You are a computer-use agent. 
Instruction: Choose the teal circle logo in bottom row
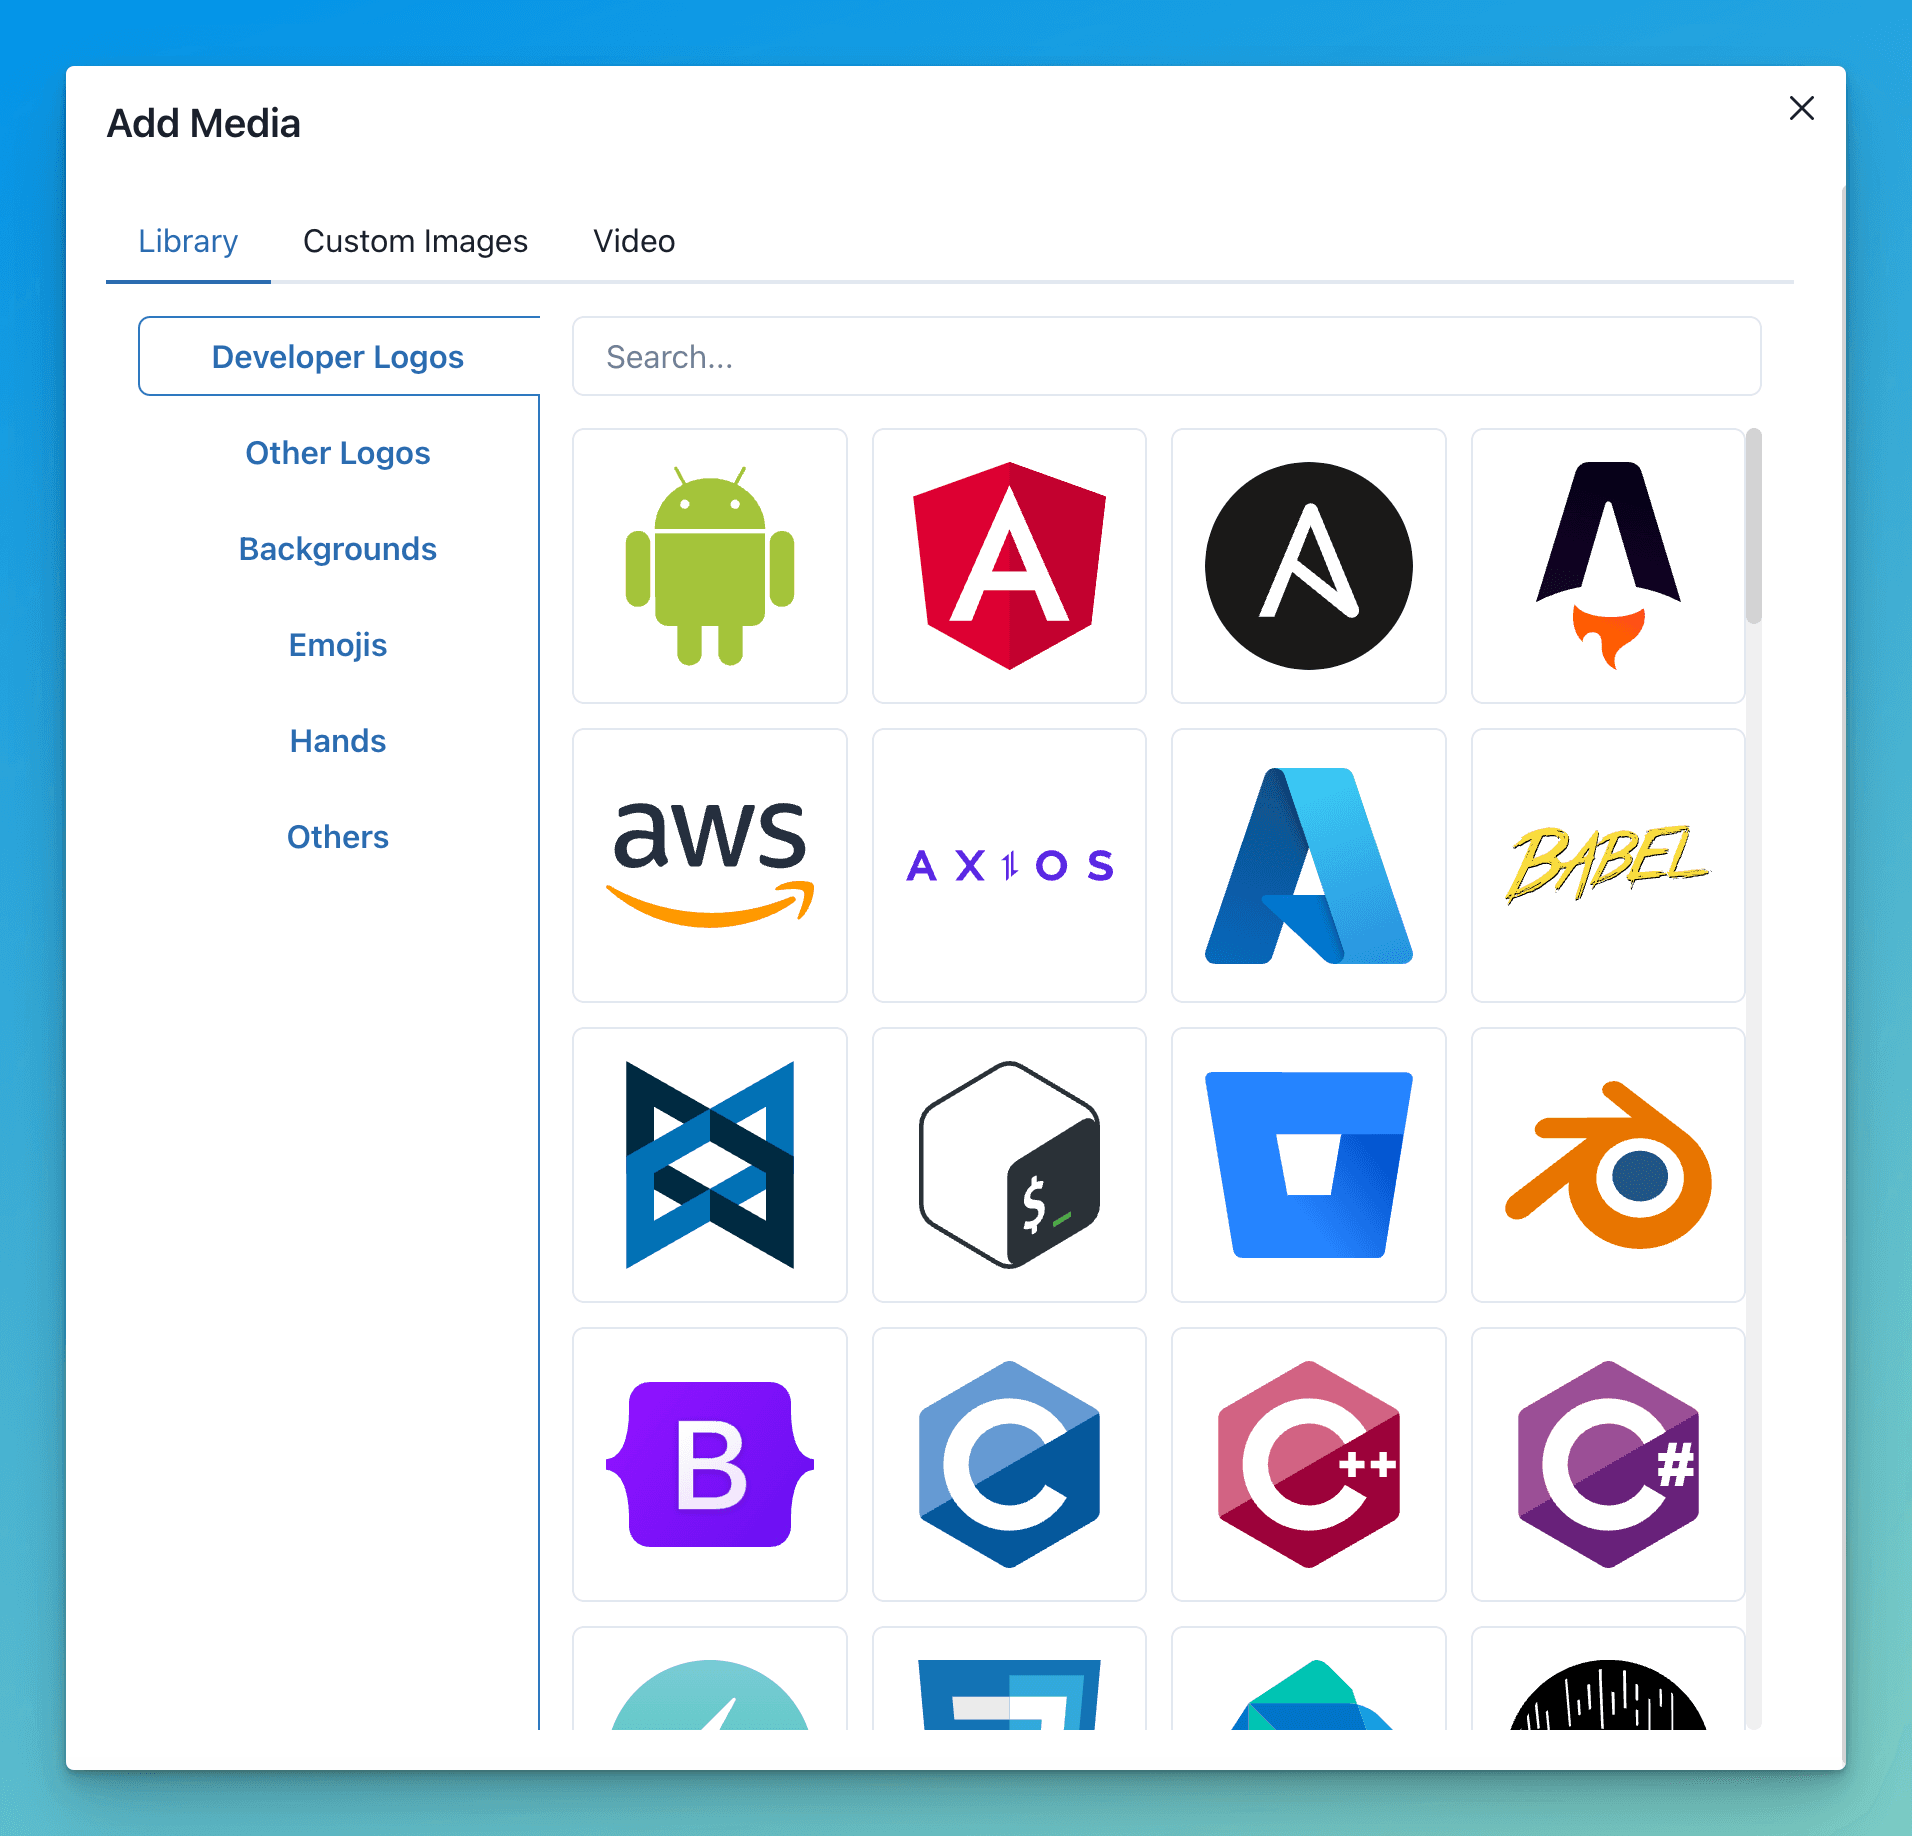[710, 1680]
